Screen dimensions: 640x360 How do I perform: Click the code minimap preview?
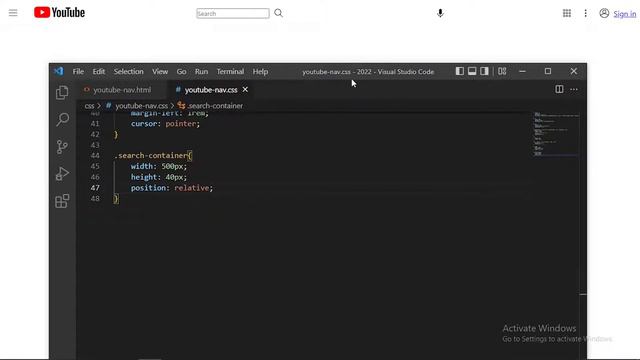click(555, 134)
